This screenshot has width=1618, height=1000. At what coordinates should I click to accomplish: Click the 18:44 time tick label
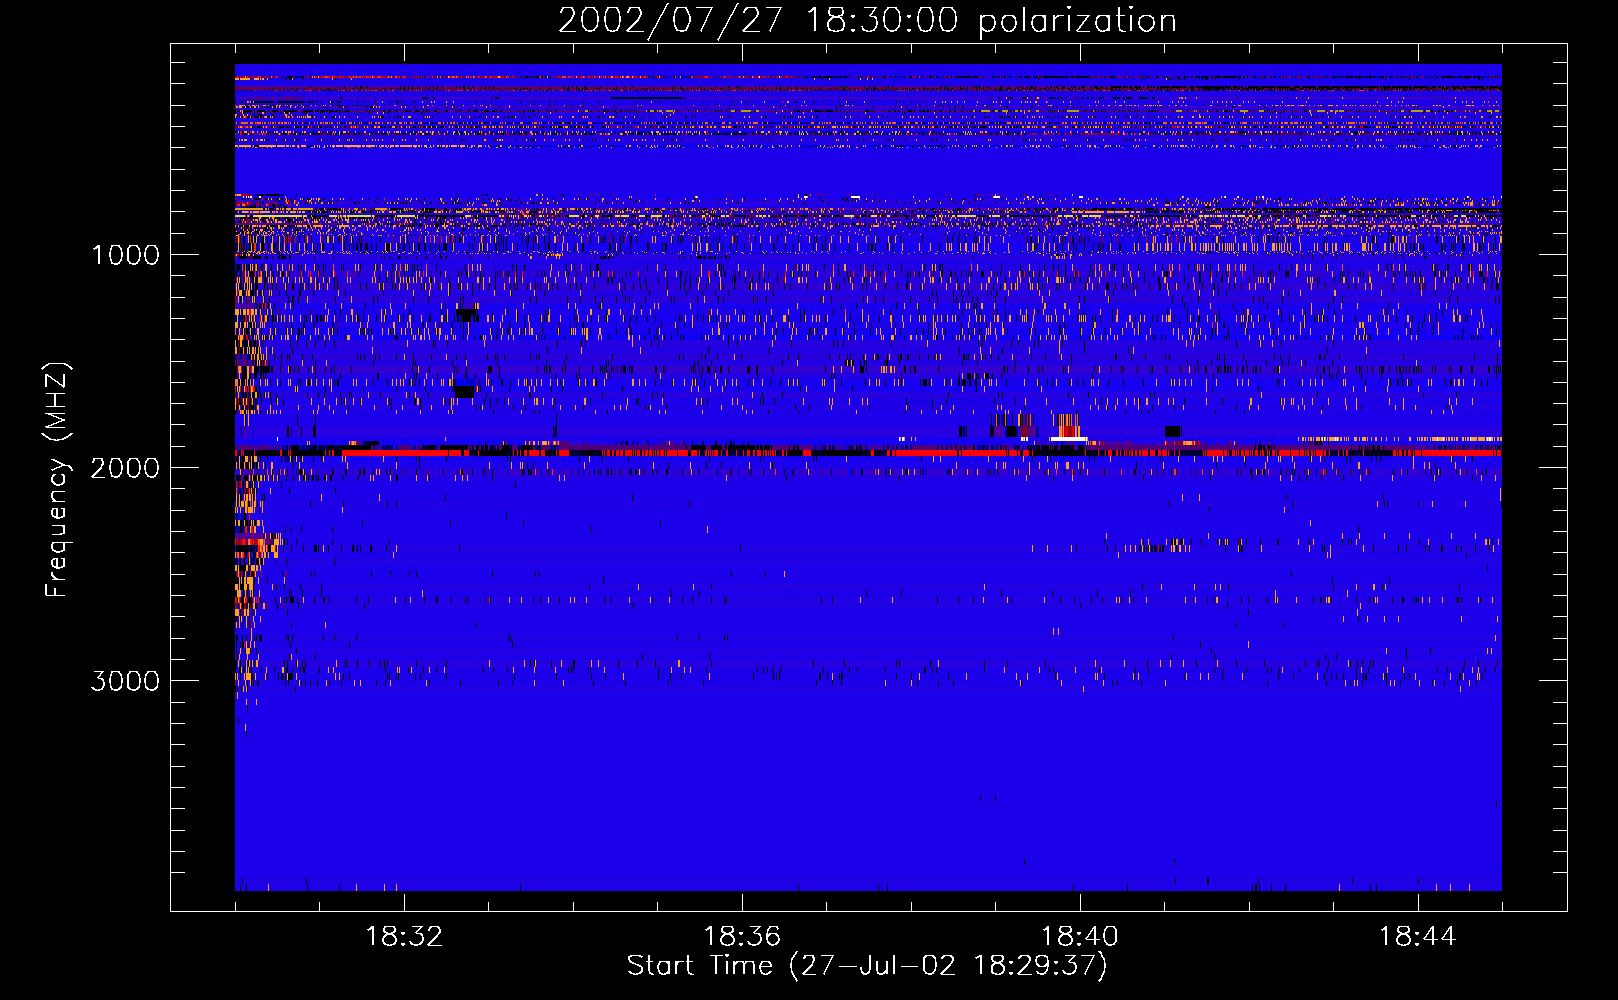tap(1418, 937)
